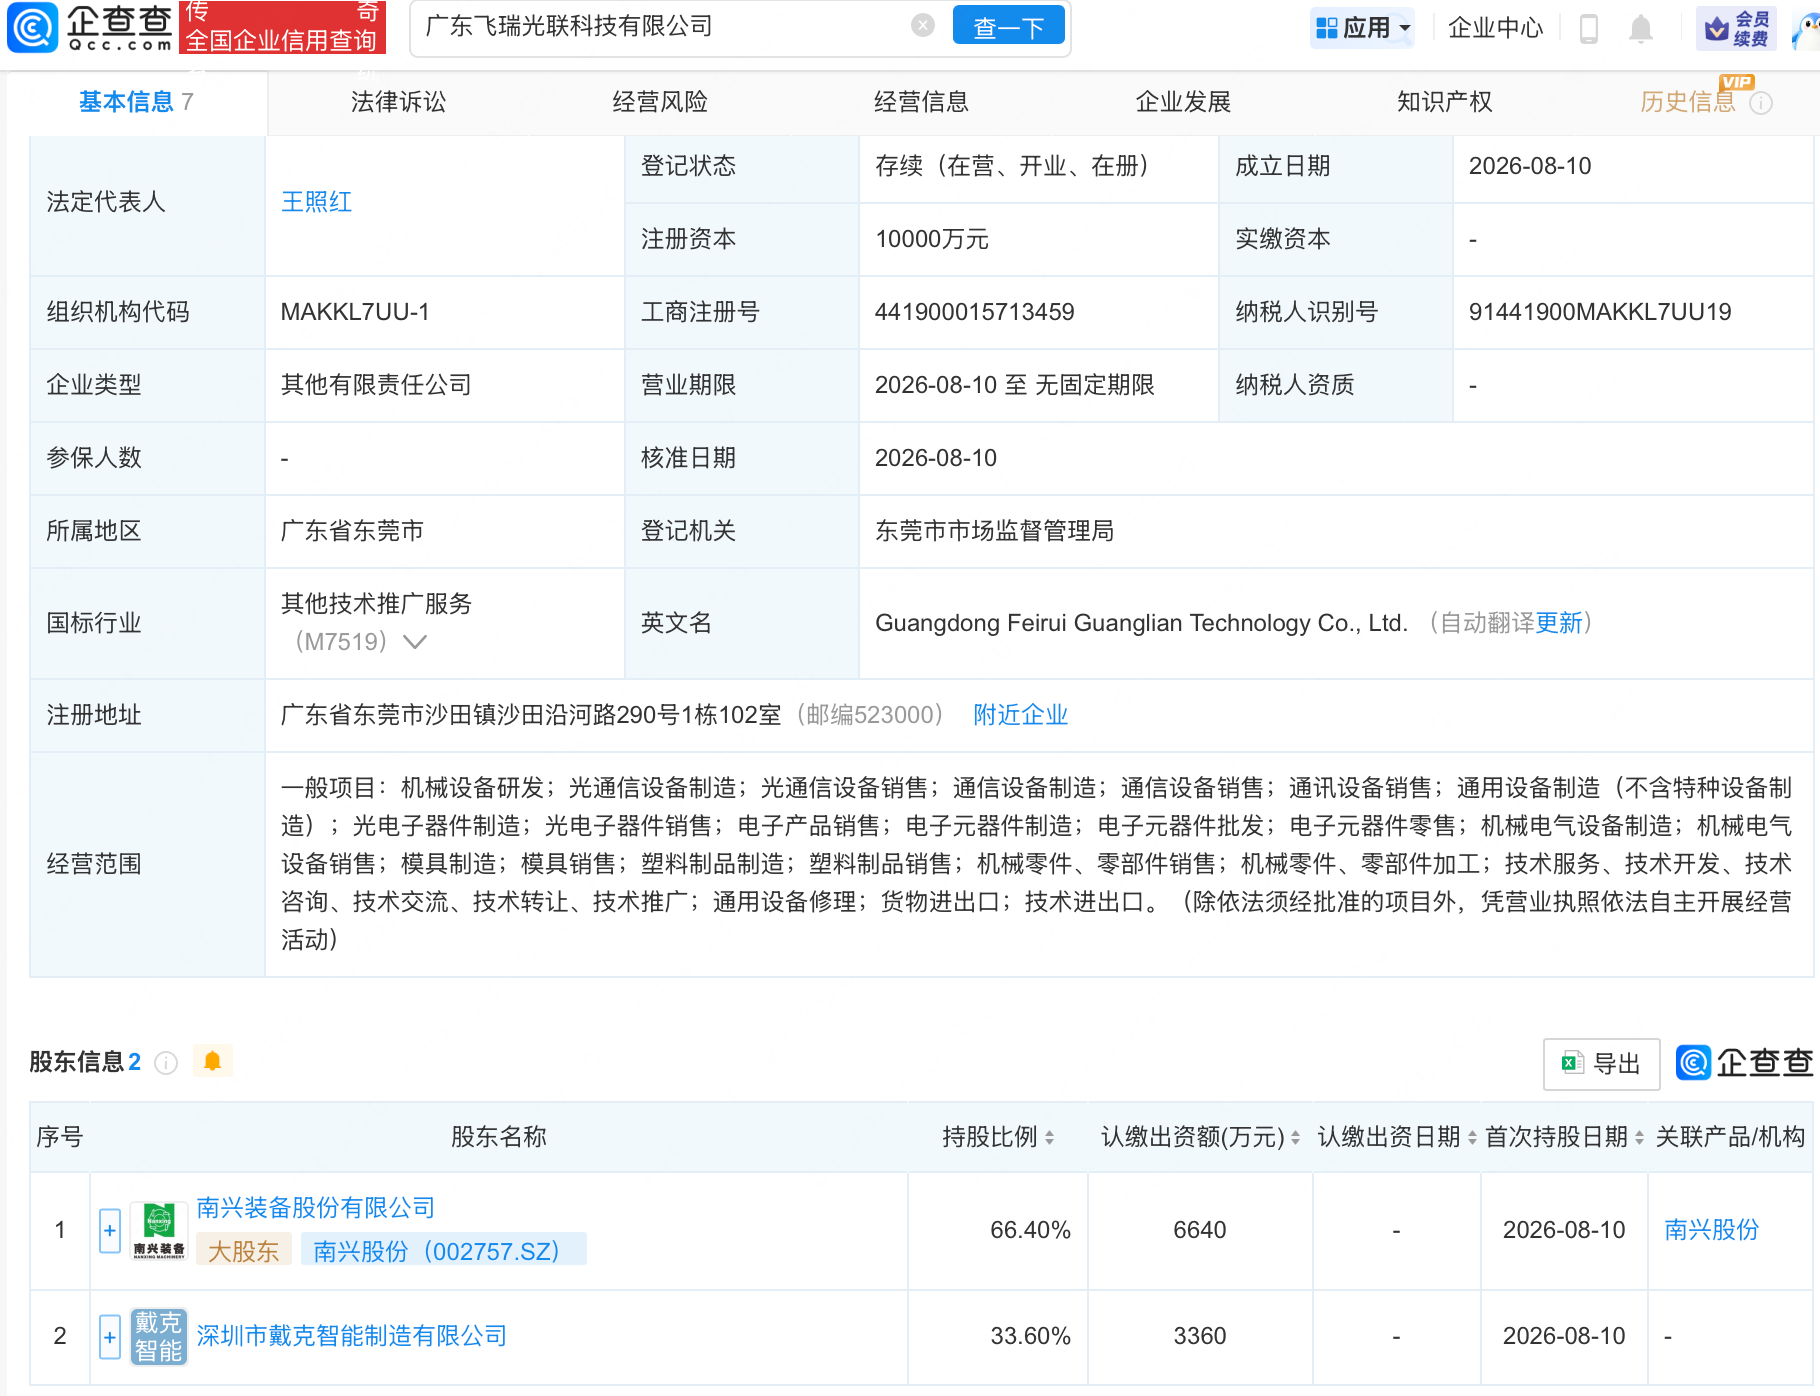Open 企业中心 link in header
1820x1396 pixels.
click(1496, 28)
